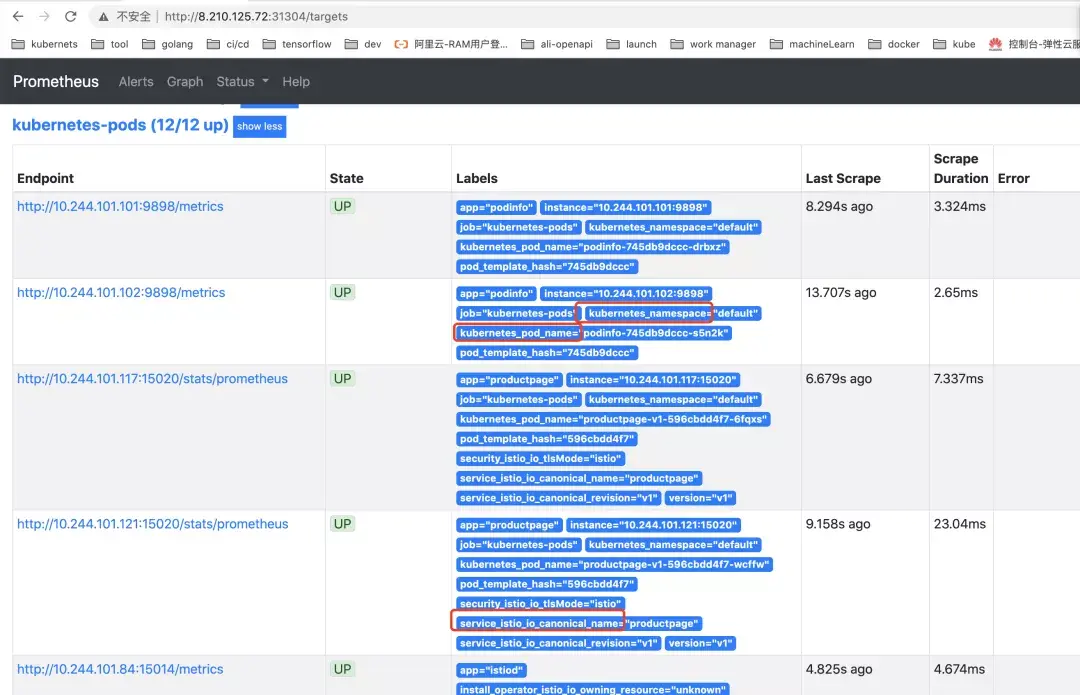Click label kubernetes_pod_name="podinfo-745db9dccc-s5n2k"
1080x695 pixels.
593,333
